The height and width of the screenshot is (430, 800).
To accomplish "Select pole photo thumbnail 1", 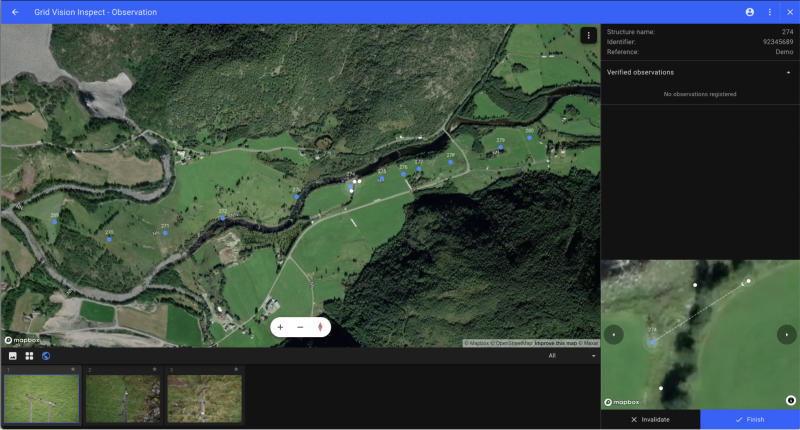I will pyautogui.click(x=41, y=398).
